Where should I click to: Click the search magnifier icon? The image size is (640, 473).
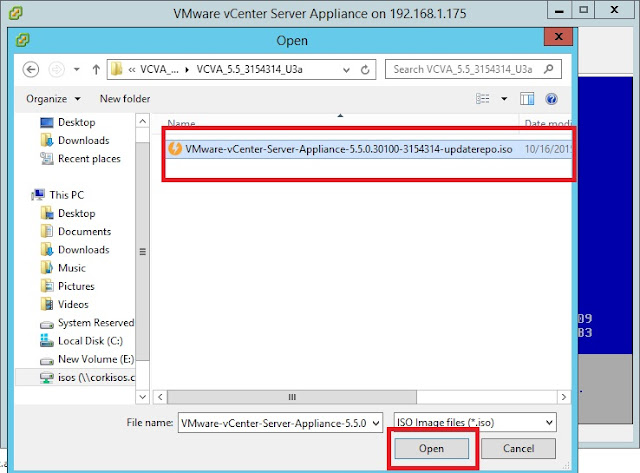549,69
